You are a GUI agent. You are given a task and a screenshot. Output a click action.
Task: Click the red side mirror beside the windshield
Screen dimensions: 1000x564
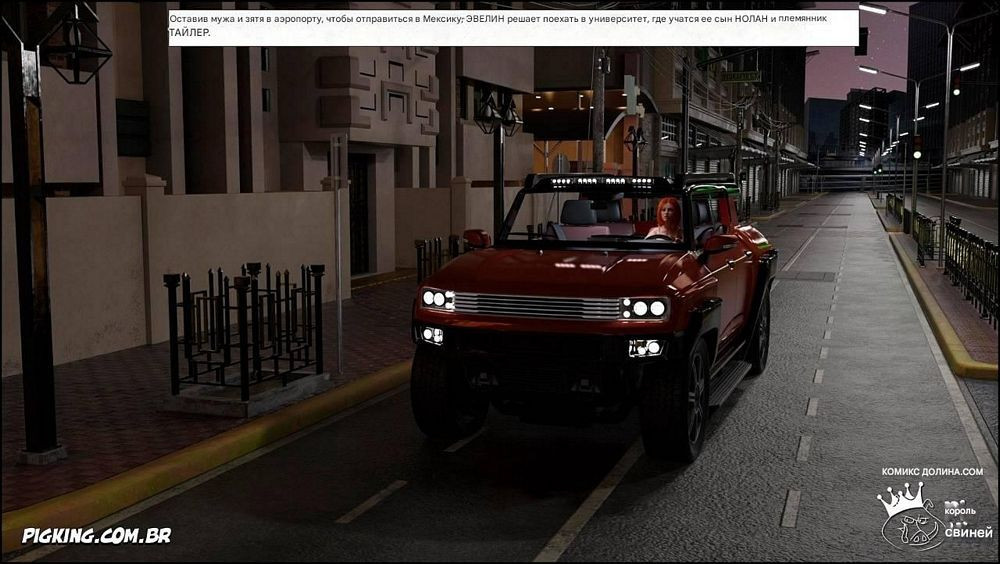476,238
